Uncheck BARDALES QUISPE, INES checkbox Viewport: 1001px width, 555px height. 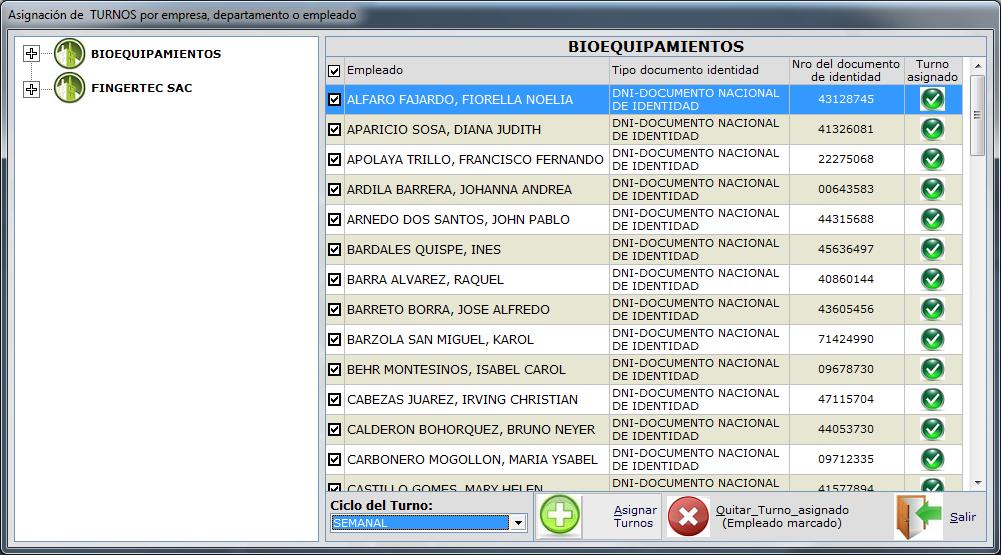[335, 250]
